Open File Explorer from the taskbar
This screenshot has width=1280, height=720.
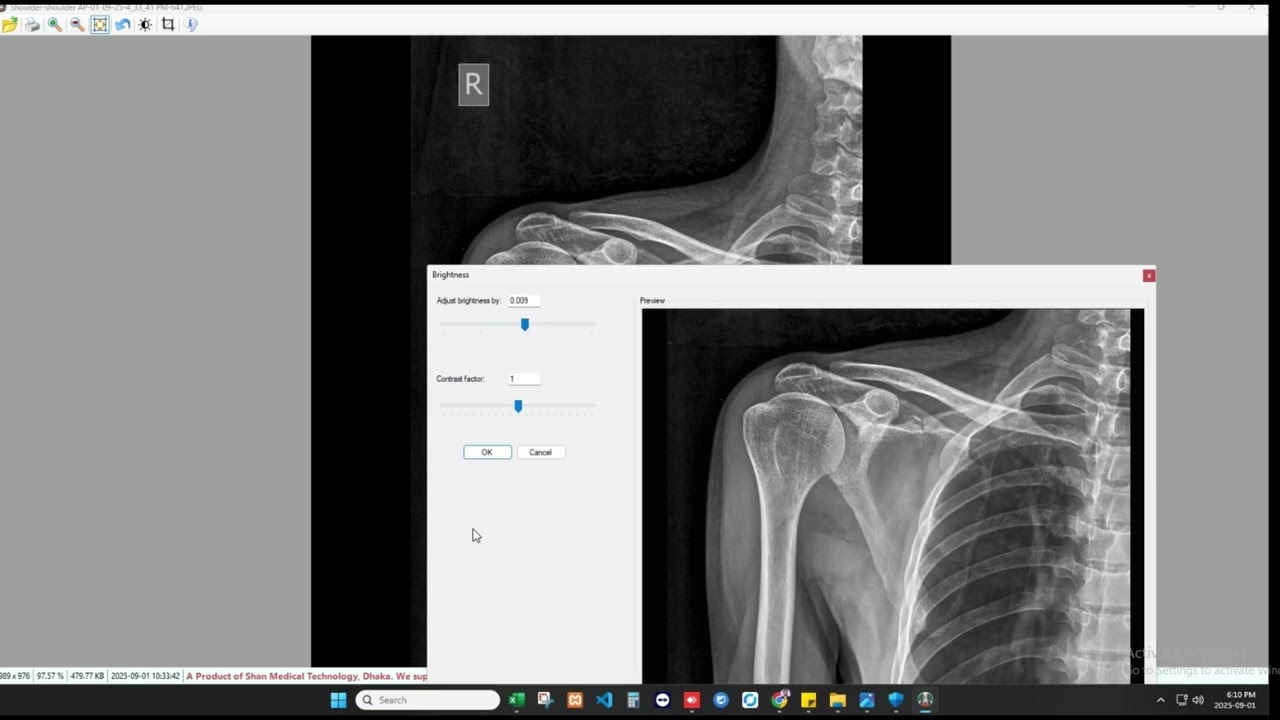pos(837,700)
